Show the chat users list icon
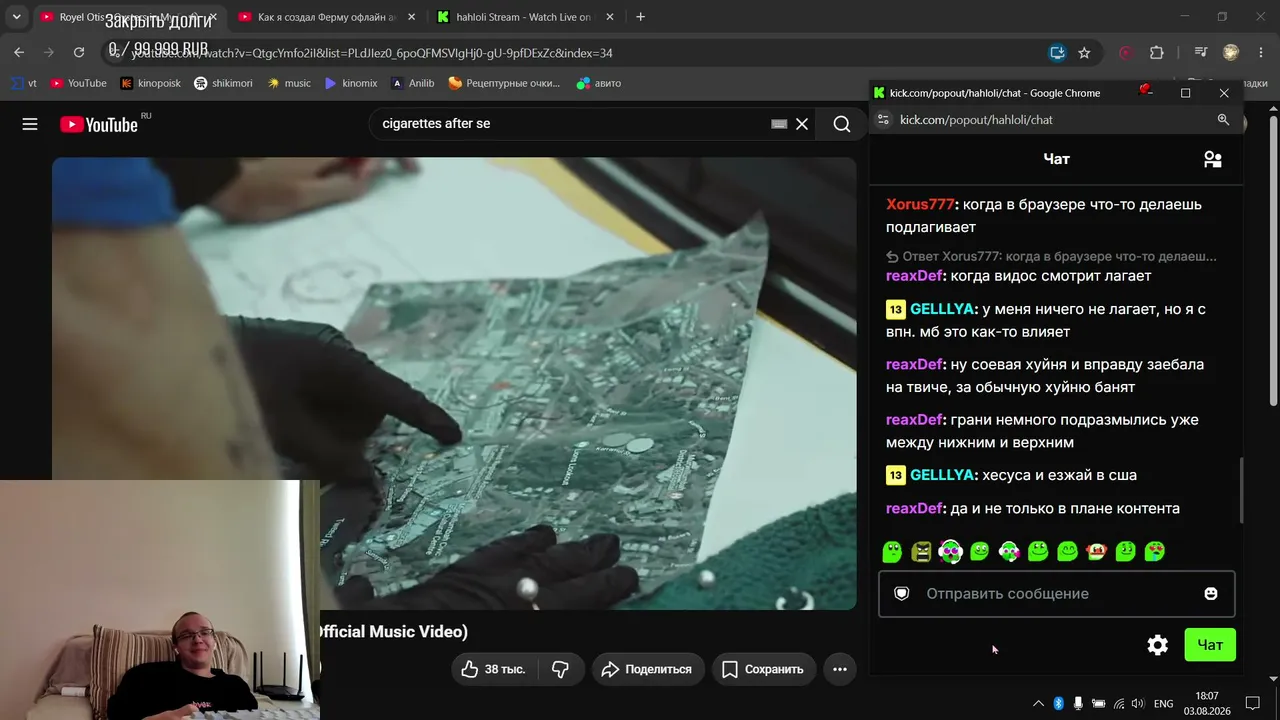 click(x=1213, y=159)
